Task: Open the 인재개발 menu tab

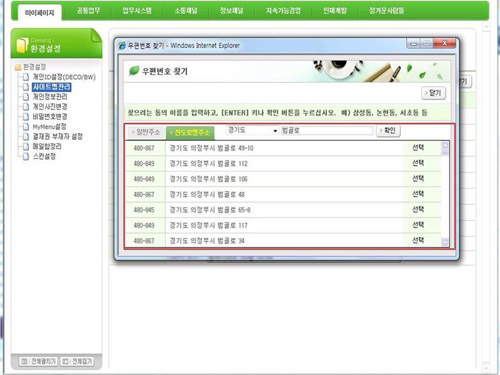Action: pyautogui.click(x=335, y=11)
